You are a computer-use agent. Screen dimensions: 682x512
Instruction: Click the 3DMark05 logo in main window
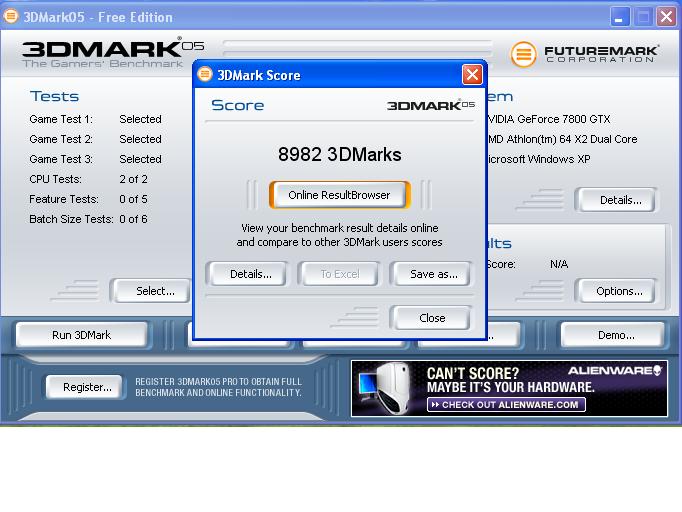point(113,53)
